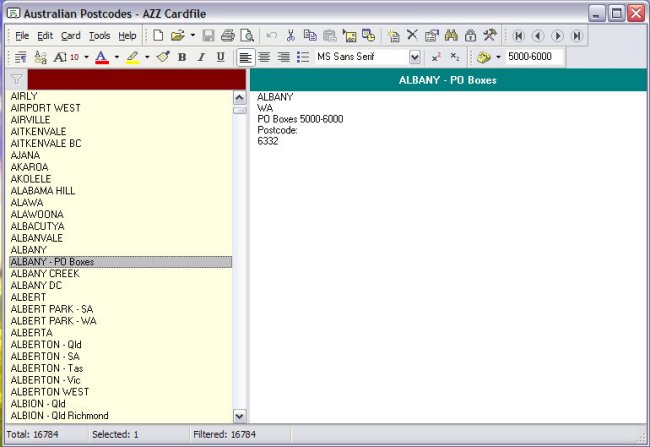Click the telephone dial icon

(x=483, y=57)
